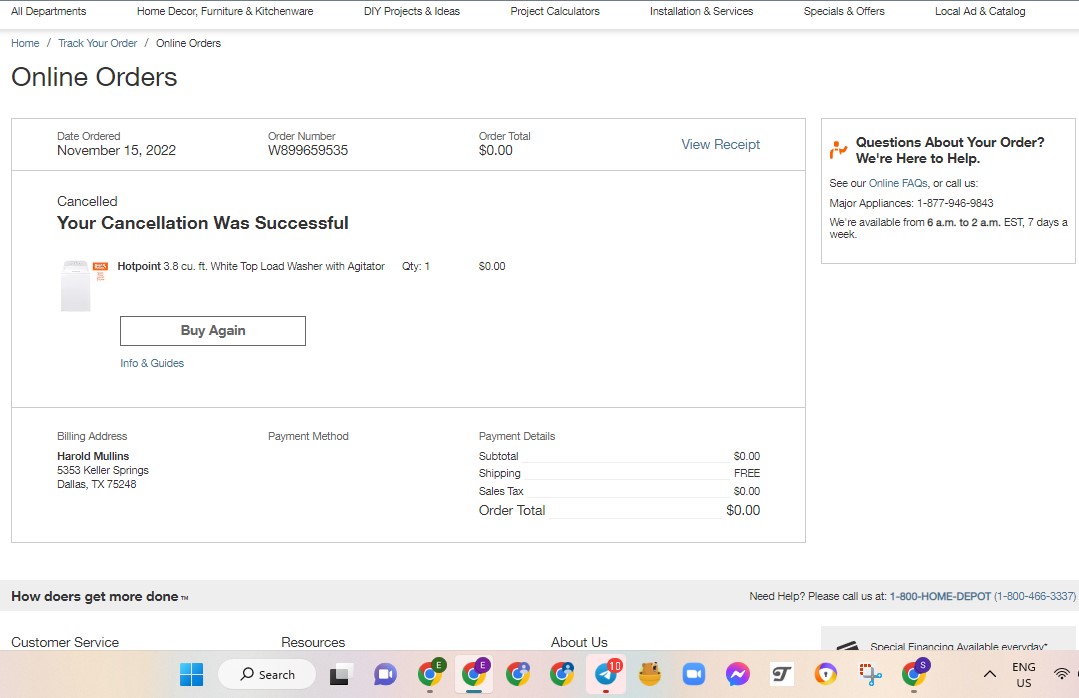Image resolution: width=1079 pixels, height=698 pixels.
Task: Open the ENG US language switcher
Action: pos(1024,675)
